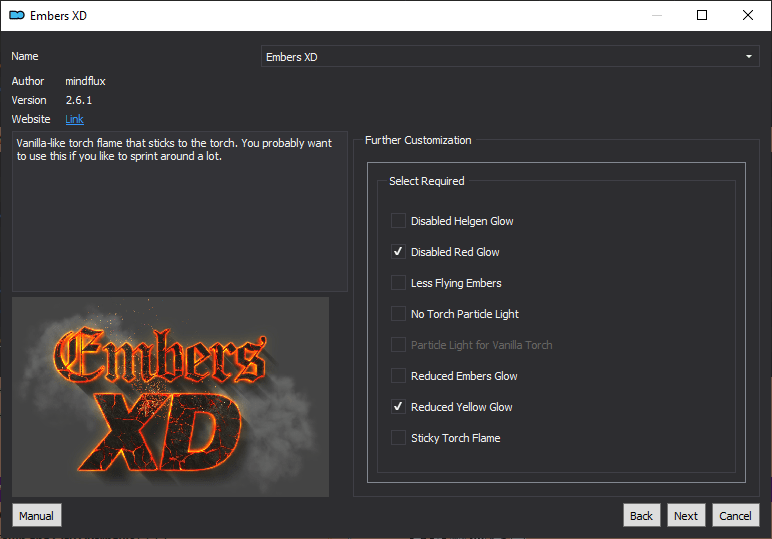
Task: Click the Name field label
Action: point(25,56)
